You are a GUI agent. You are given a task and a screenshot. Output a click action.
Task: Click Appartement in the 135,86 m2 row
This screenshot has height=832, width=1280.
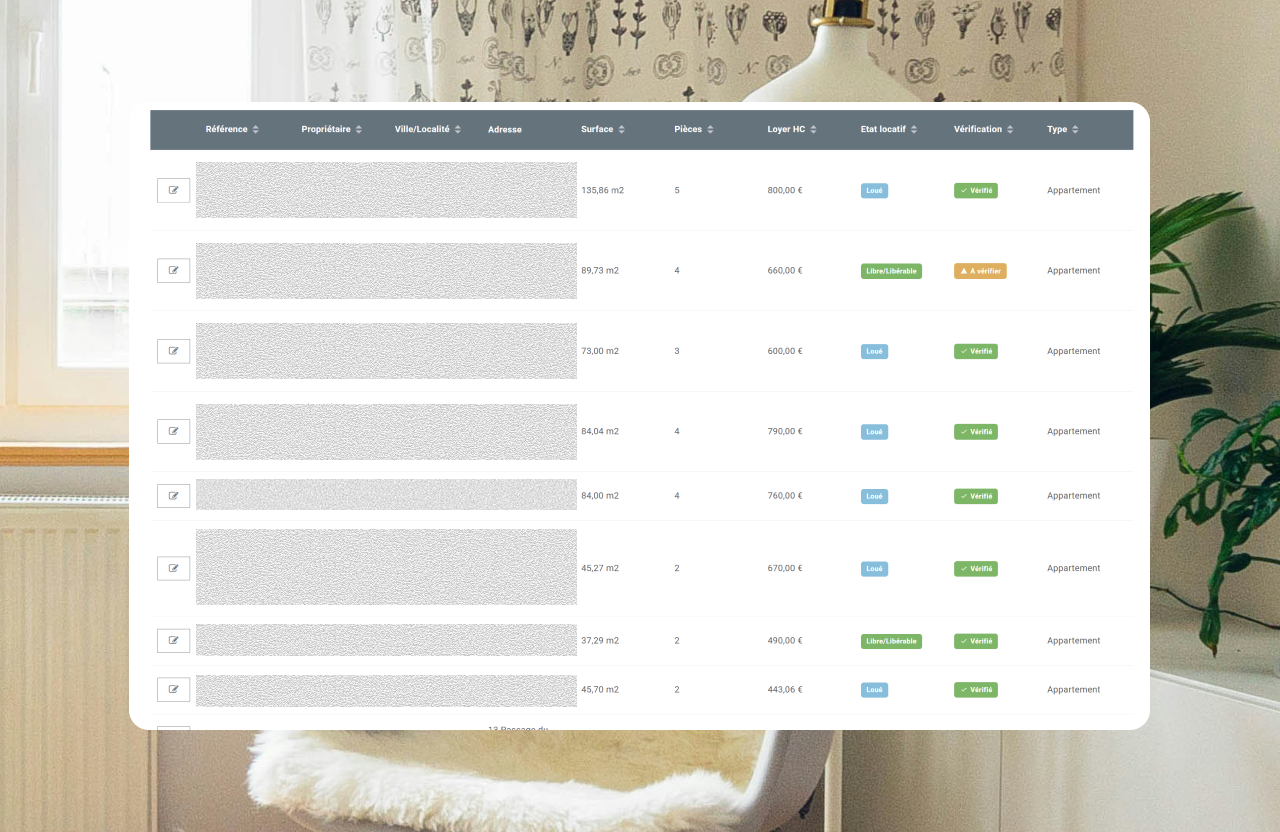[1074, 190]
